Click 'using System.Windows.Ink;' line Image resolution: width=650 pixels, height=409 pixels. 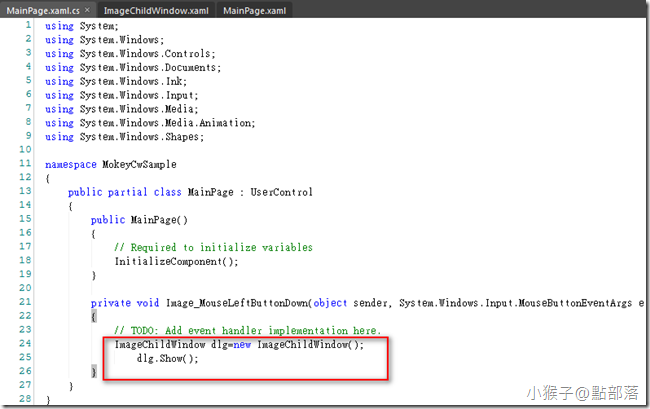pos(116,82)
